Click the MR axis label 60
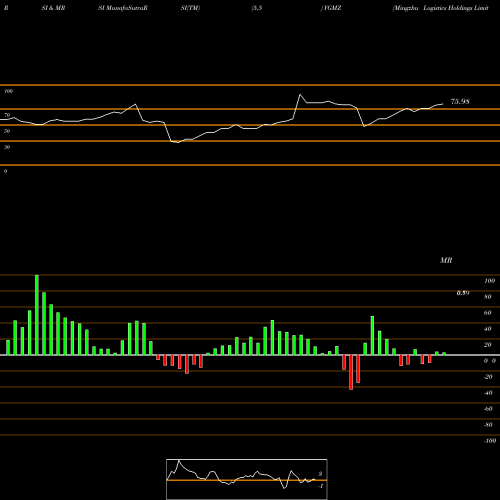500x500 pixels. point(488,313)
